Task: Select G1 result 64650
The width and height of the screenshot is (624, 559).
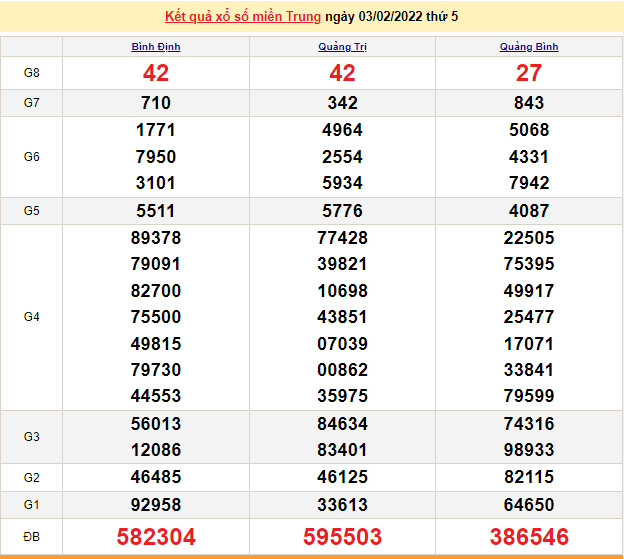Action: click(x=529, y=505)
